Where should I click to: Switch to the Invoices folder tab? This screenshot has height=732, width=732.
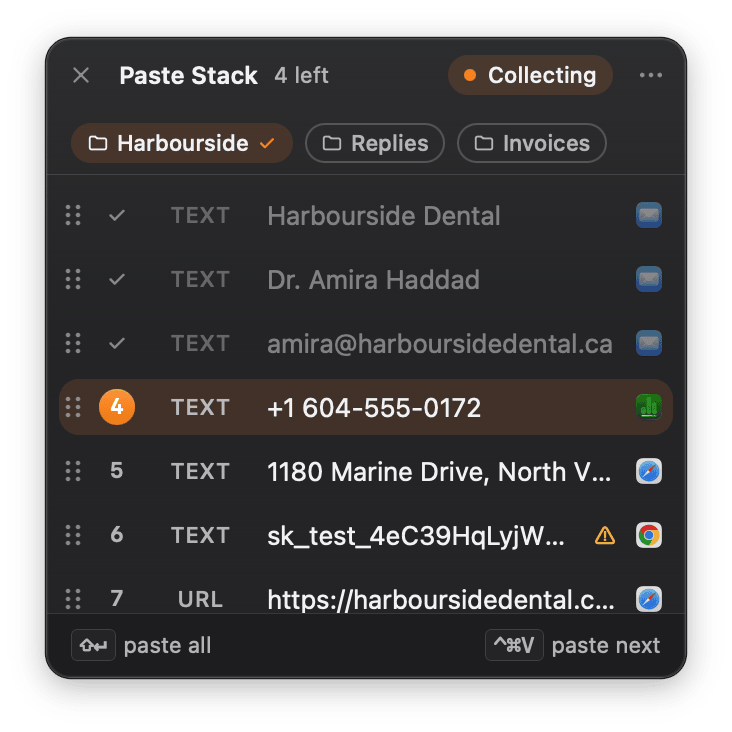[x=532, y=143]
